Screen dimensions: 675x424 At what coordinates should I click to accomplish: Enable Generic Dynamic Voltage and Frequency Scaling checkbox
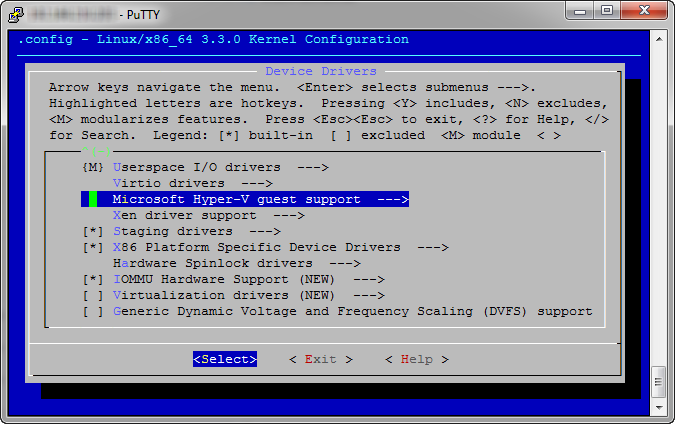pos(93,312)
